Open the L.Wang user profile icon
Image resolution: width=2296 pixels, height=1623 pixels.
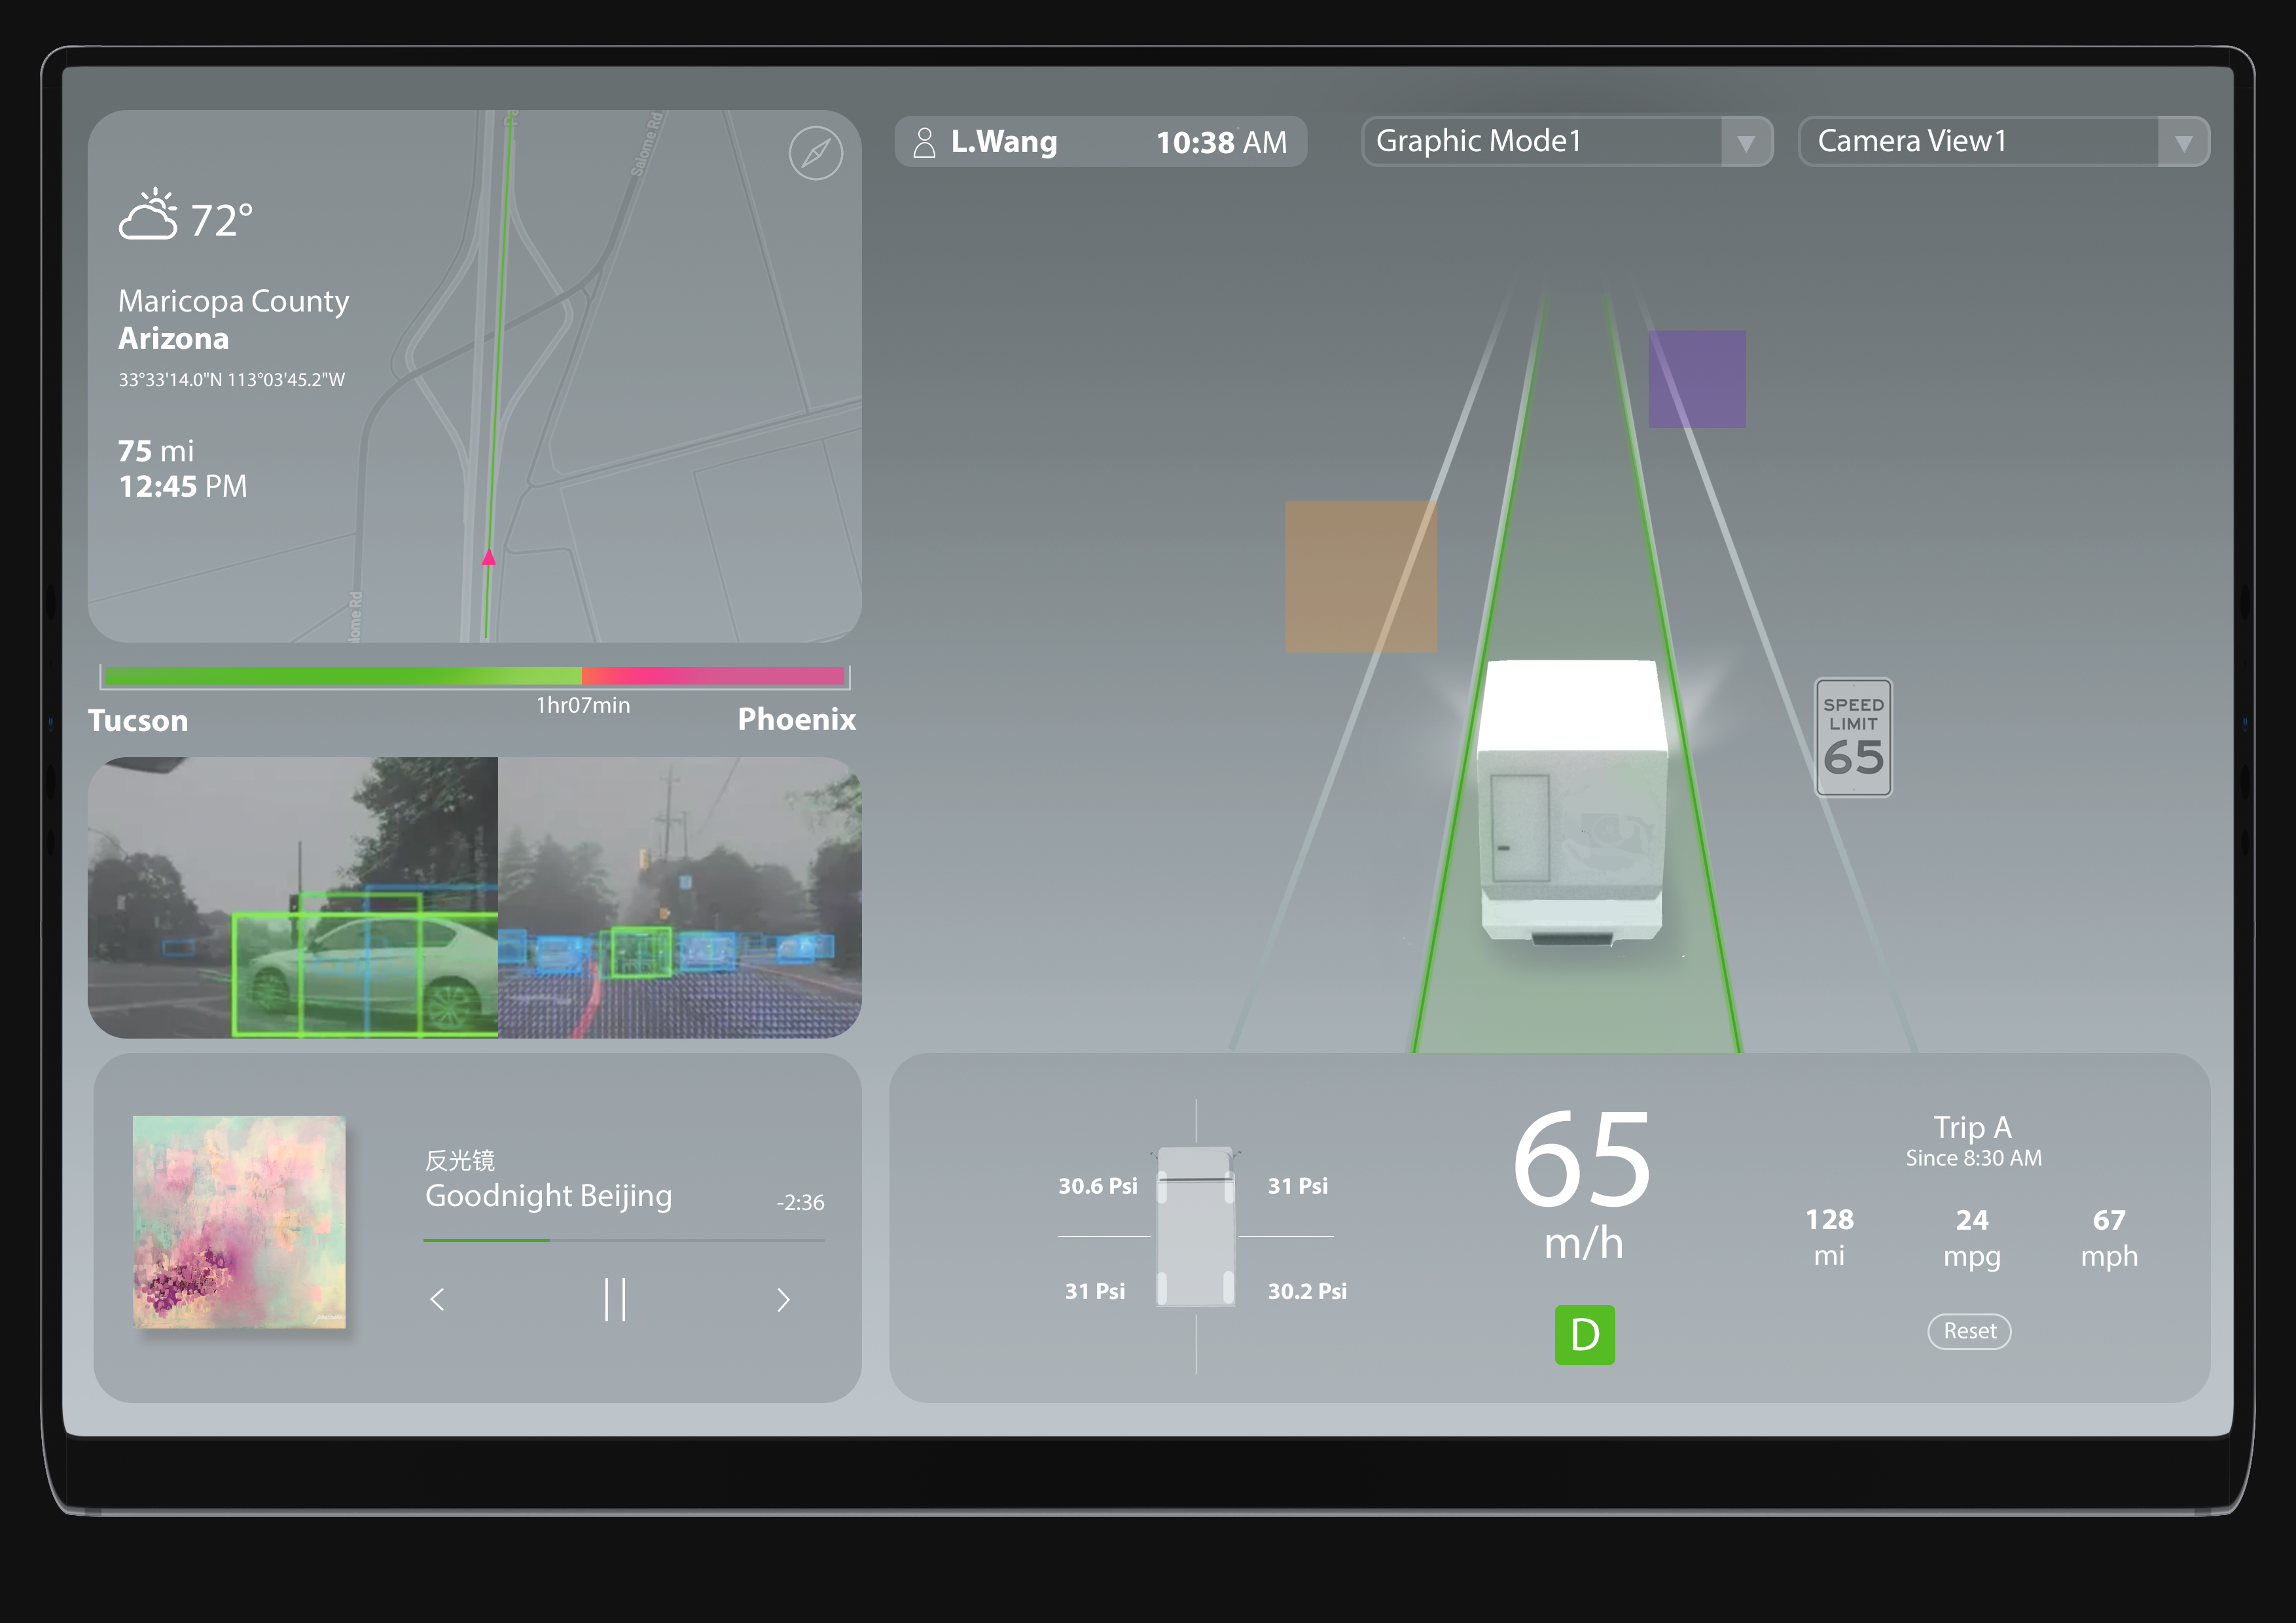point(924,142)
